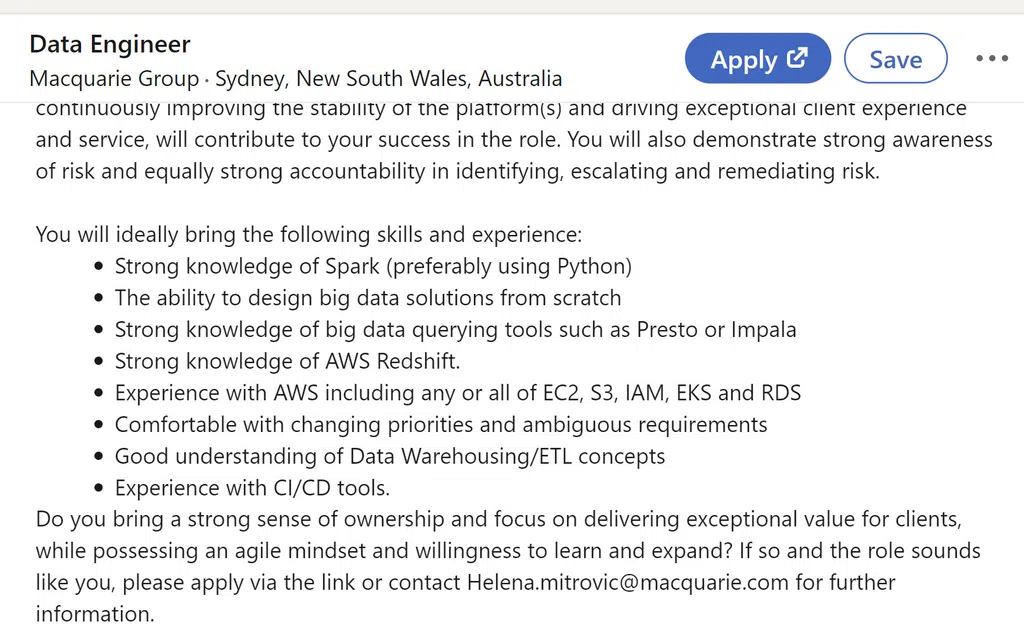
Task: Click the strong sense of ownership sentence
Action: 499,520
